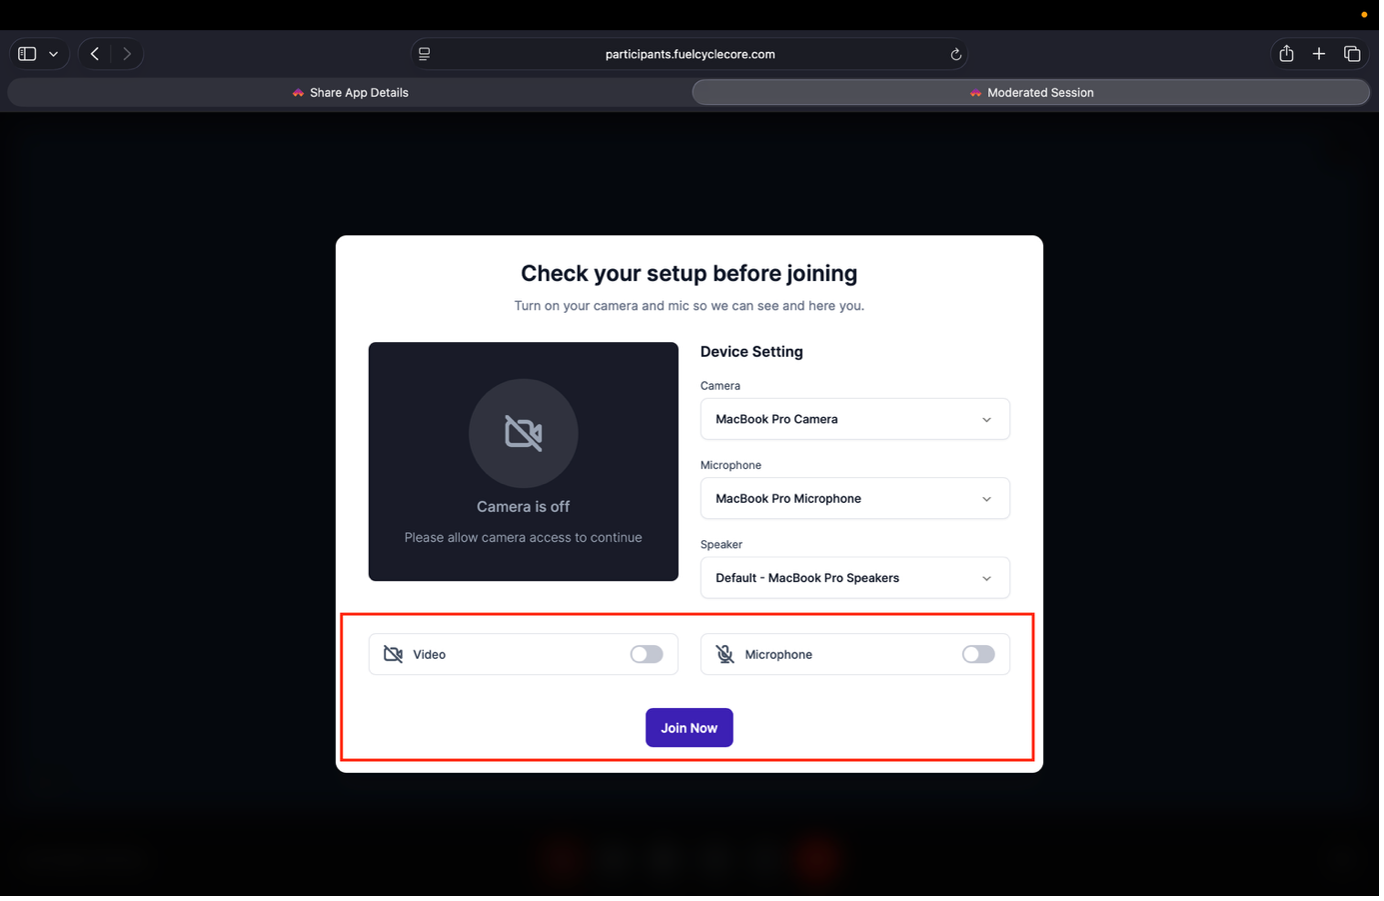Open the Camera device dropdown
Image resolution: width=1384 pixels, height=901 pixels.
coord(854,419)
